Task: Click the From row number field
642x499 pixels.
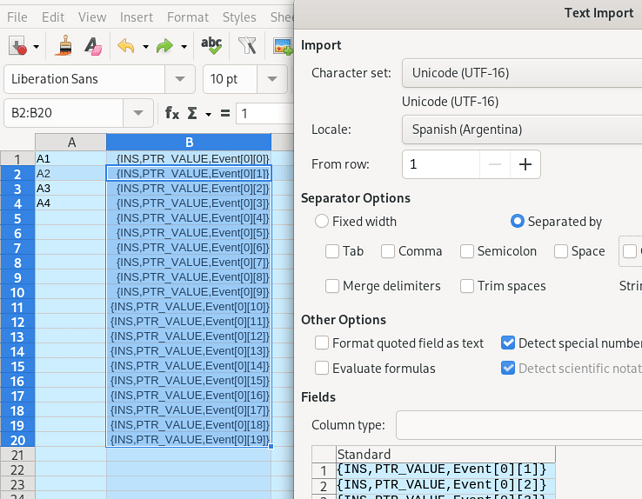Action: pos(441,164)
